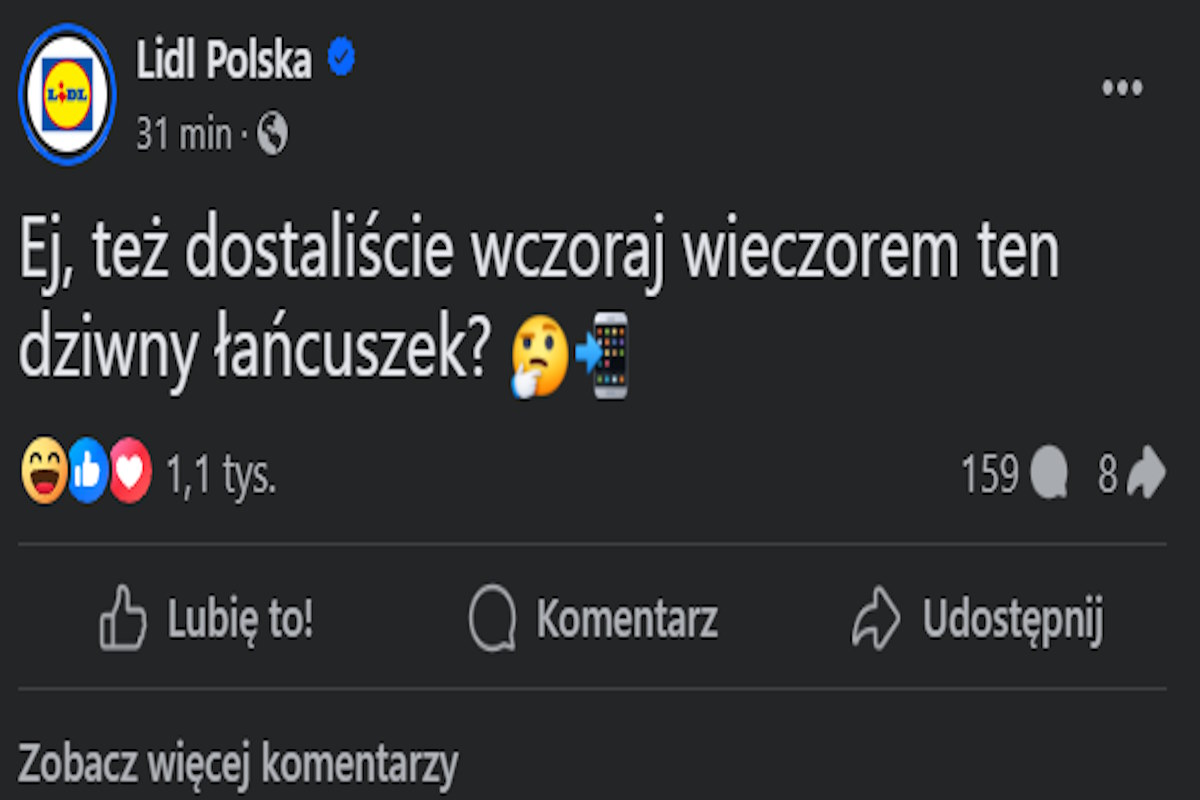
Task: Click the Lidl Polska profile picture
Action: (x=67, y=94)
